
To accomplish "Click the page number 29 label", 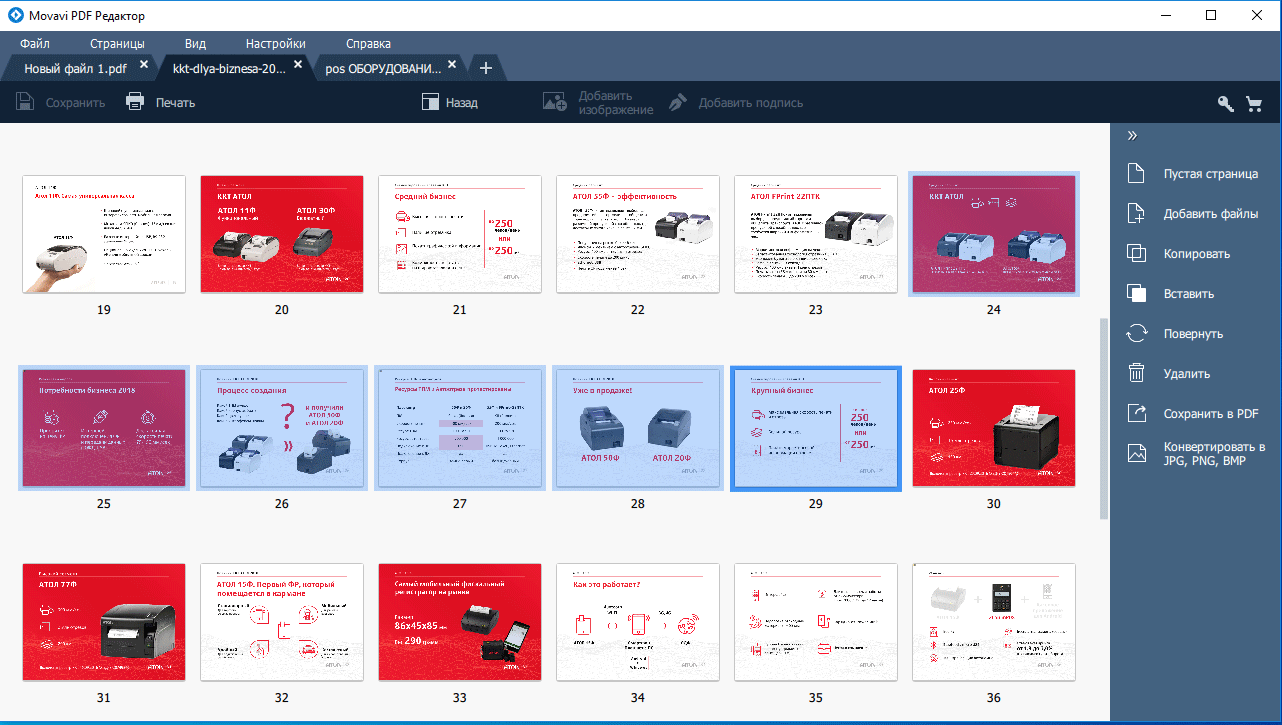I will [x=816, y=504].
